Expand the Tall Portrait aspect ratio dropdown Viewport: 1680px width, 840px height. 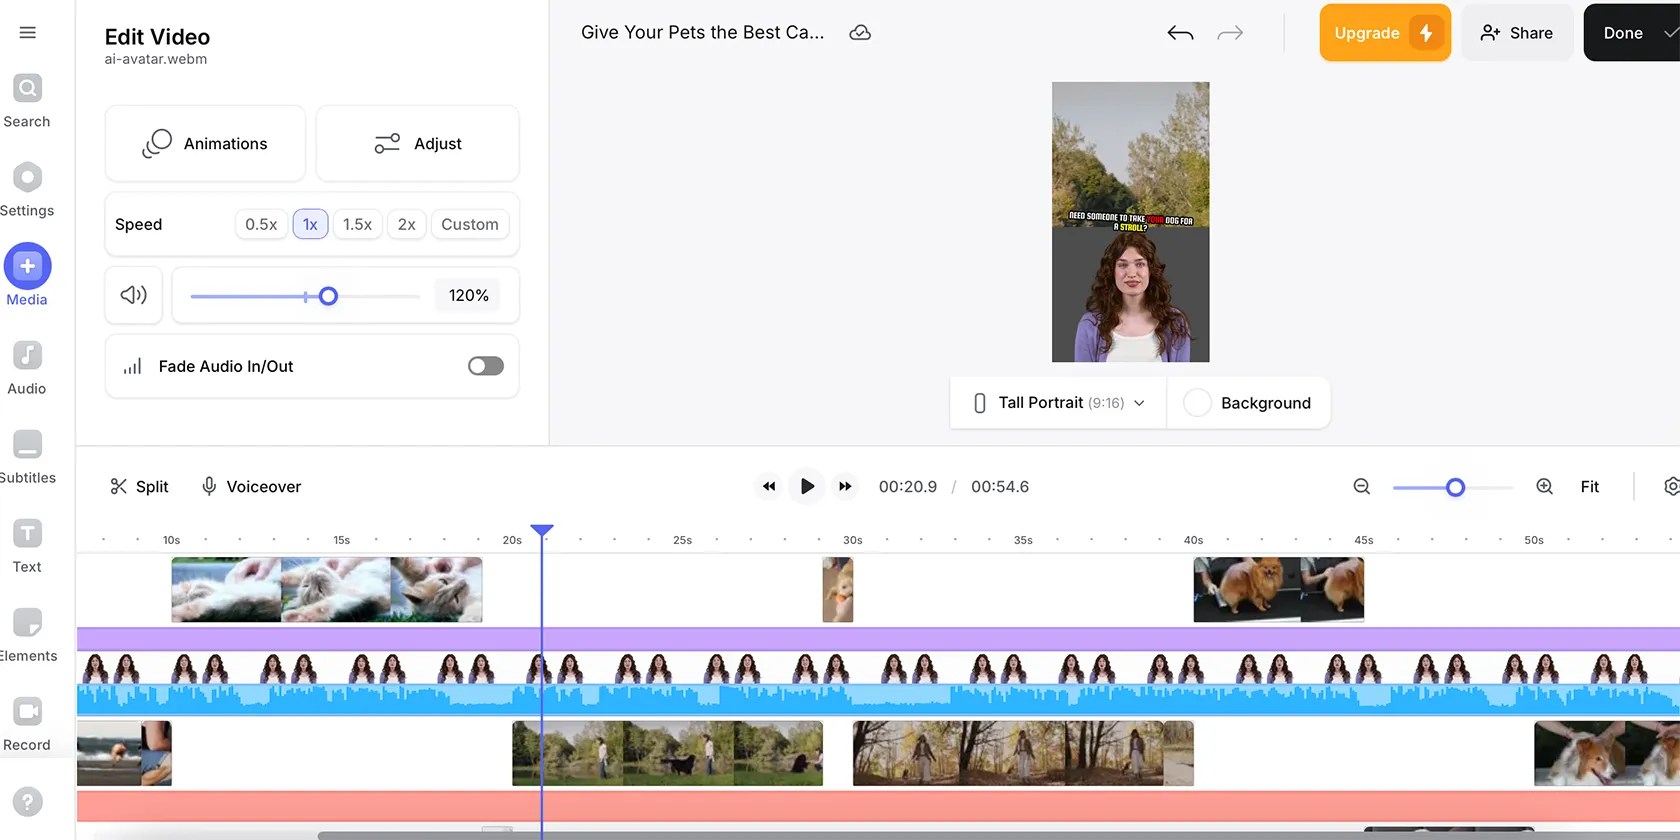click(x=1059, y=403)
